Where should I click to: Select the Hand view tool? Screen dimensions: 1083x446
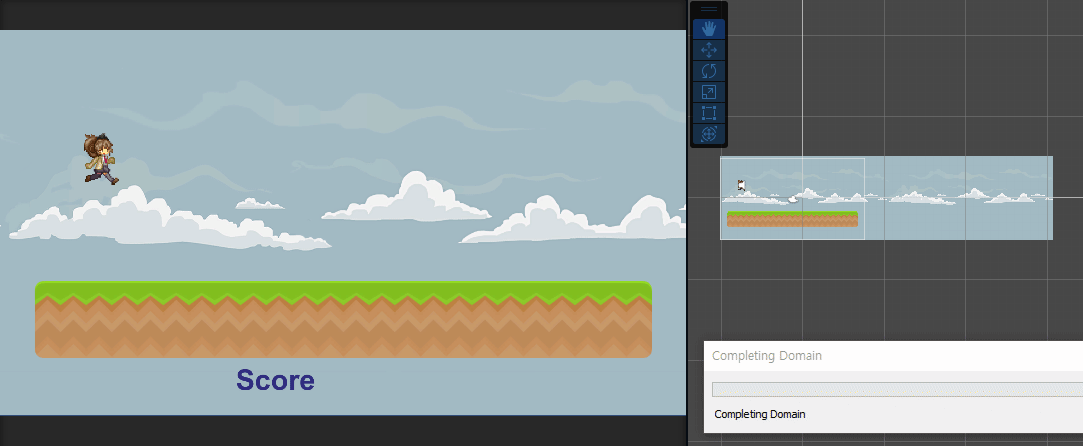pyautogui.click(x=709, y=29)
